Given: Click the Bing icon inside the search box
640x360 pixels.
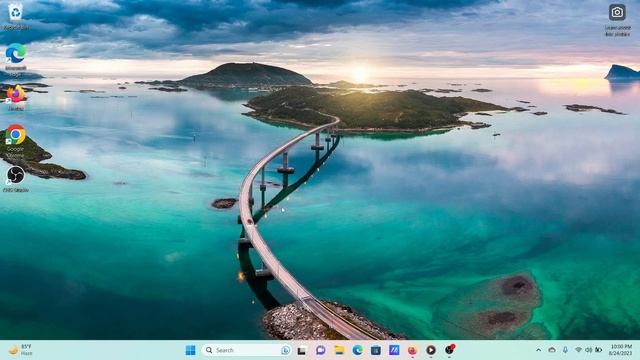Looking at the screenshot, I should (286, 350).
